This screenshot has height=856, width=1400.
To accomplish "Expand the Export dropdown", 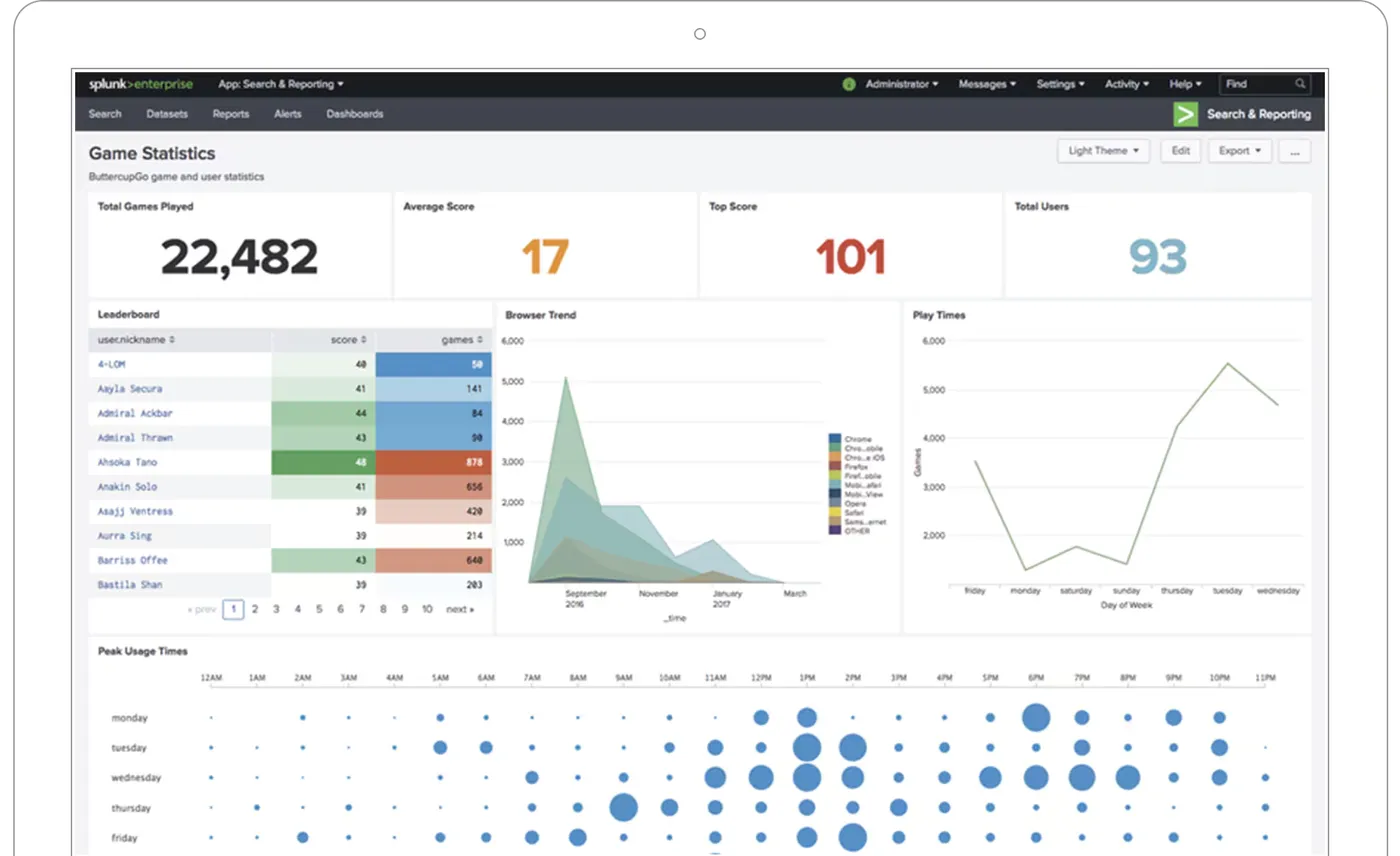I will pos(1239,150).
